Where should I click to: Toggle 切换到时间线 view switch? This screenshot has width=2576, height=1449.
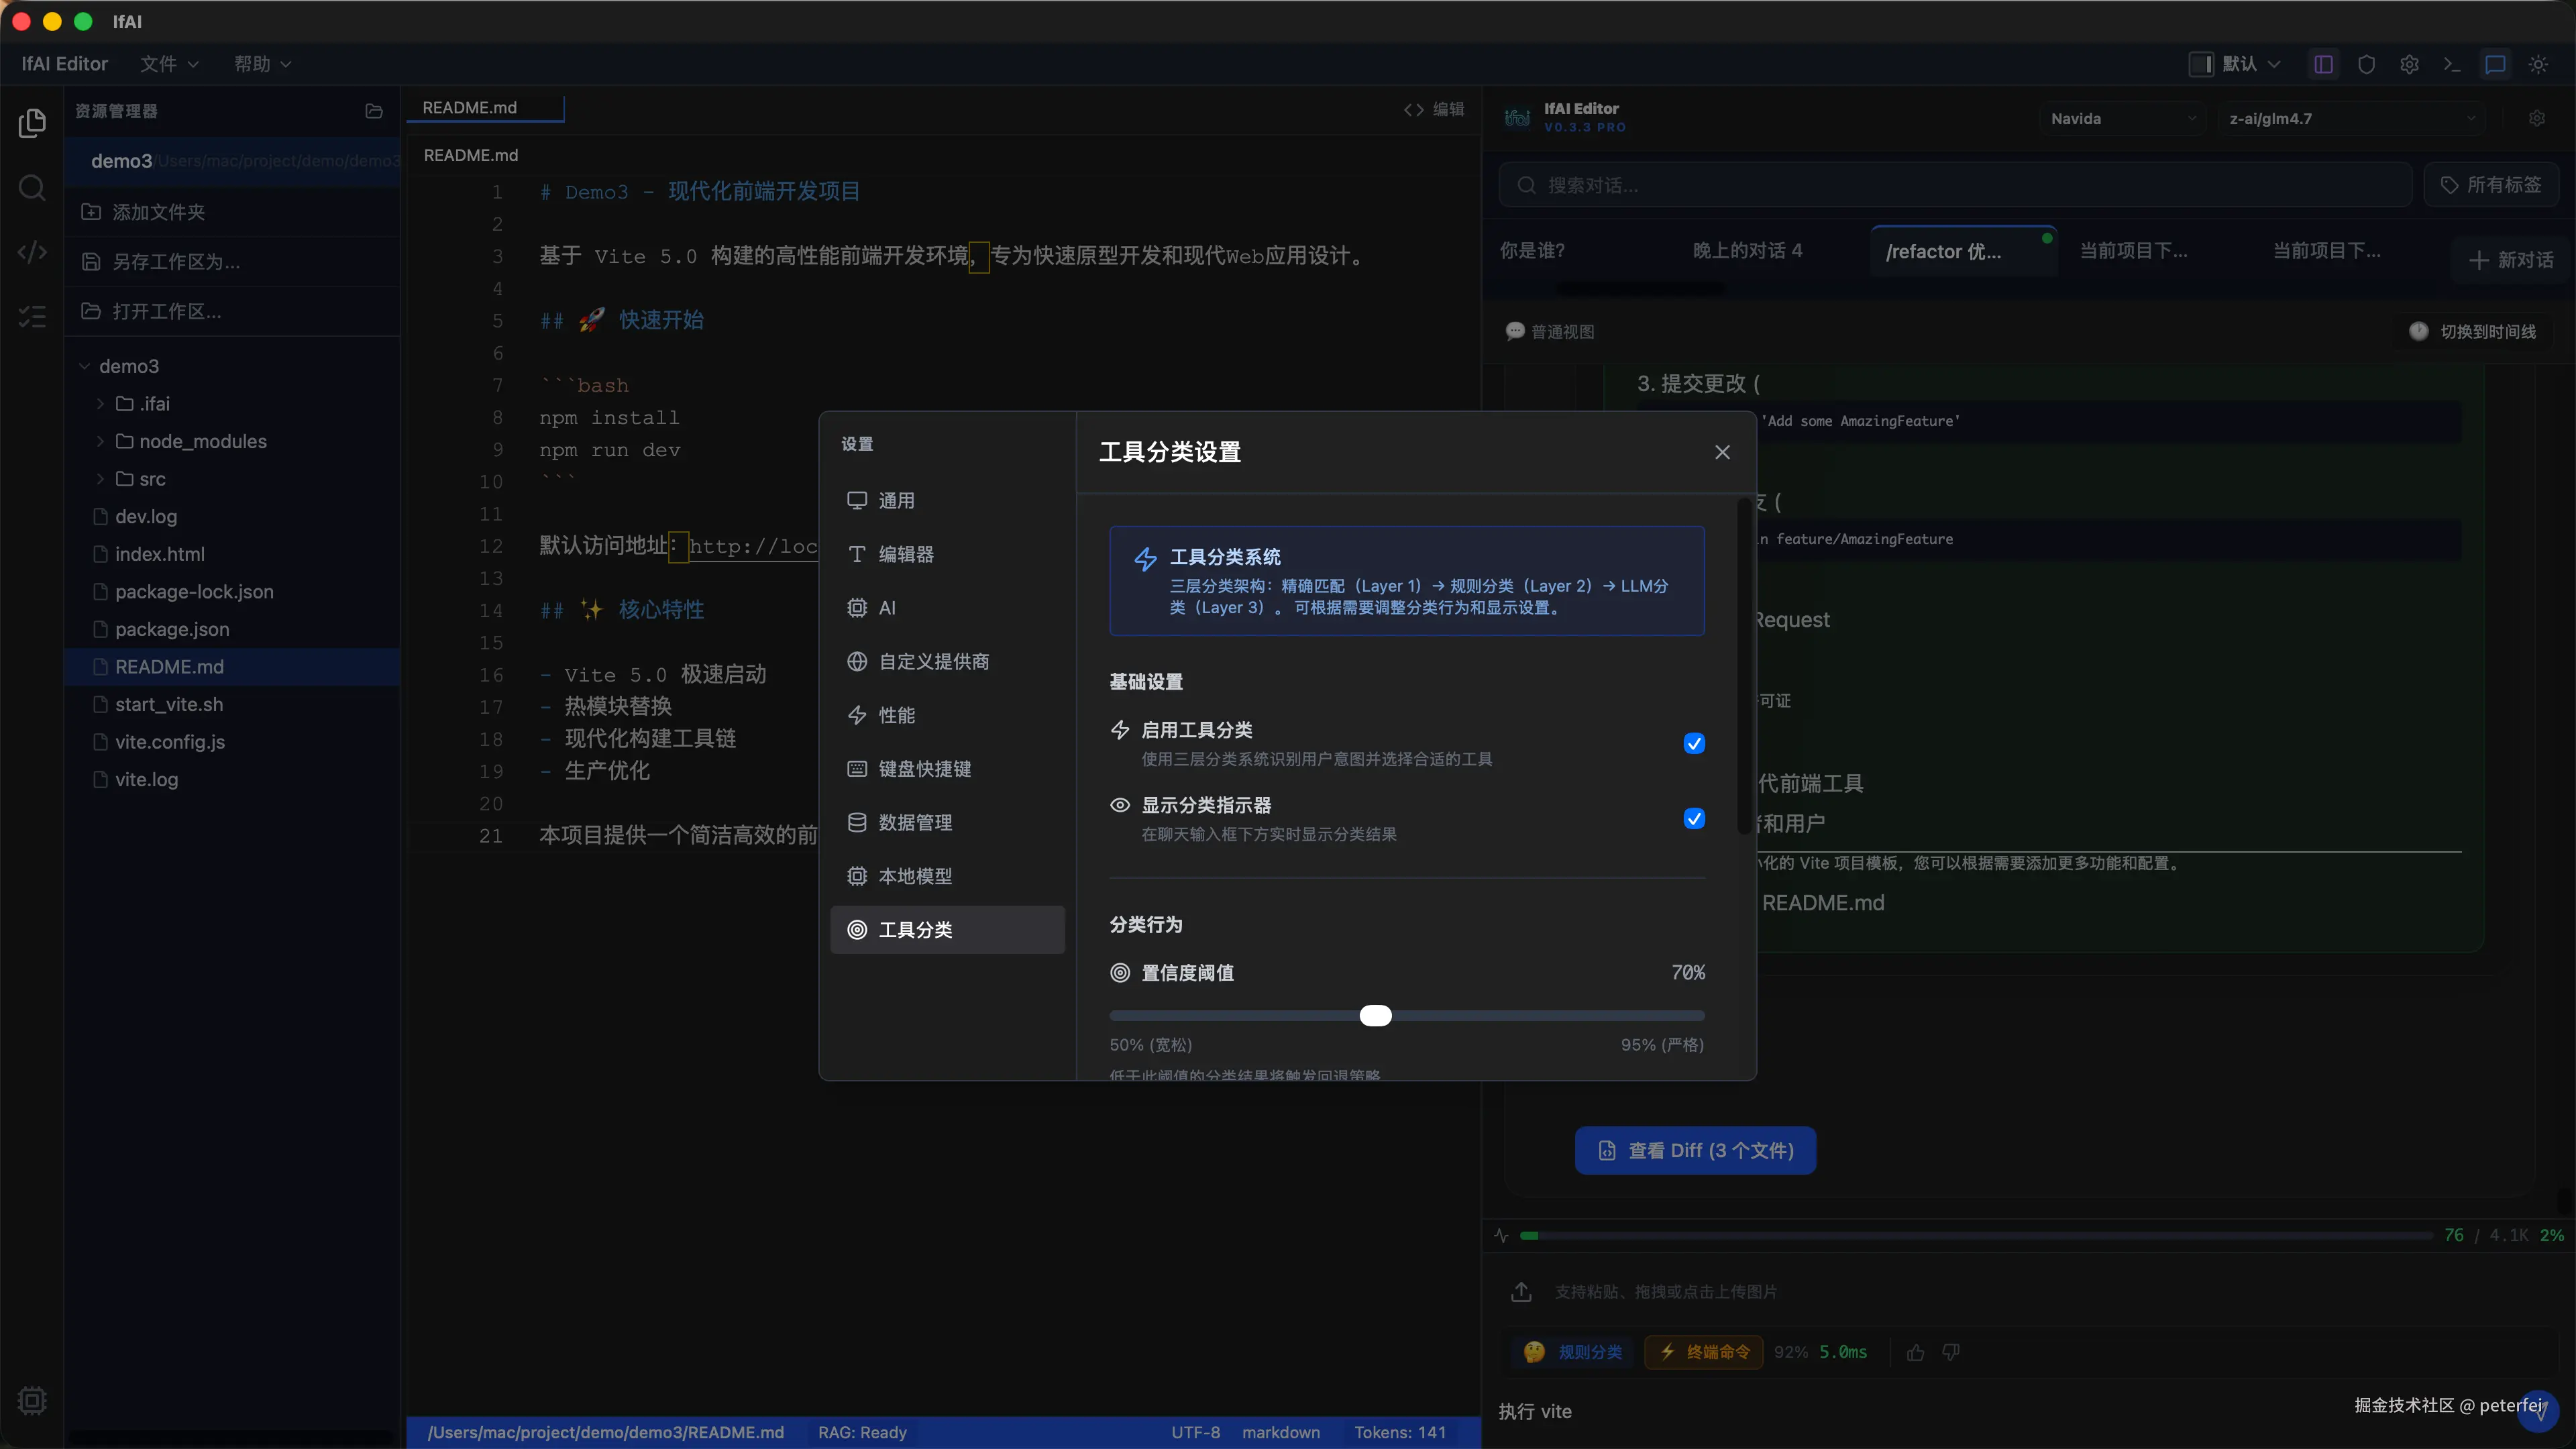2472,331
